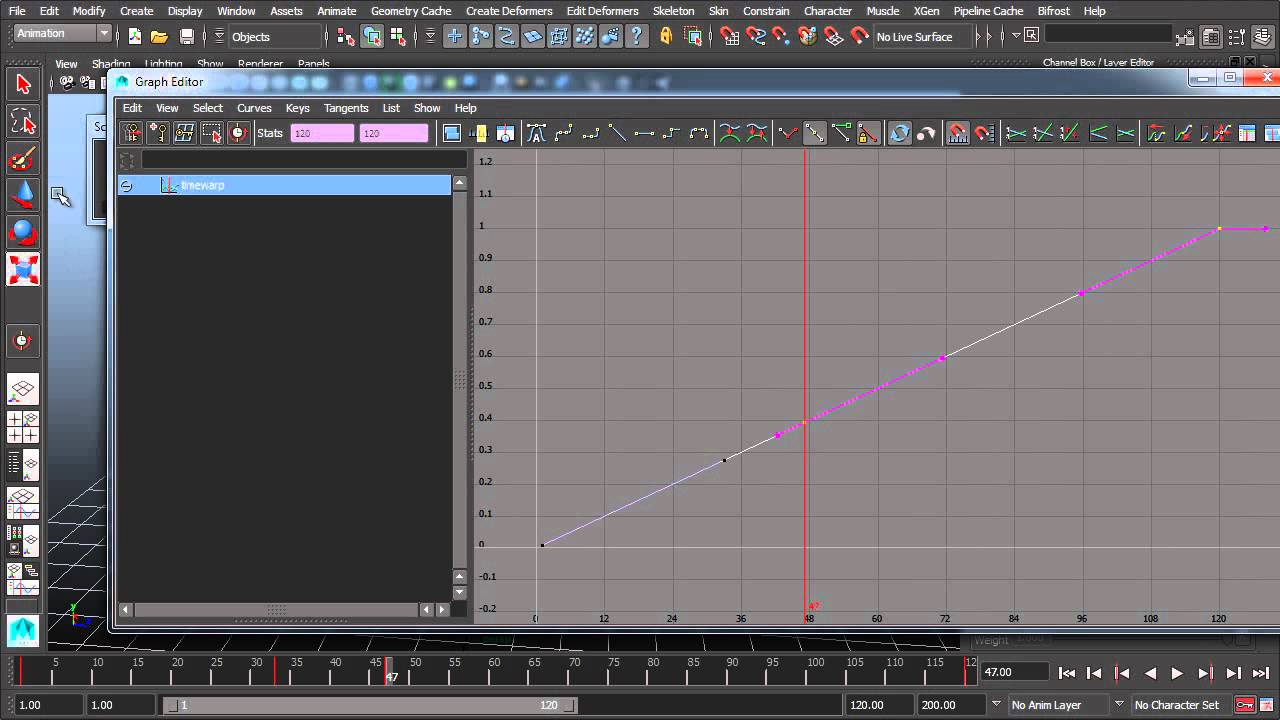Open the No Anim Layer dropdown arrow
This screenshot has width=1280, height=720.
click(996, 704)
